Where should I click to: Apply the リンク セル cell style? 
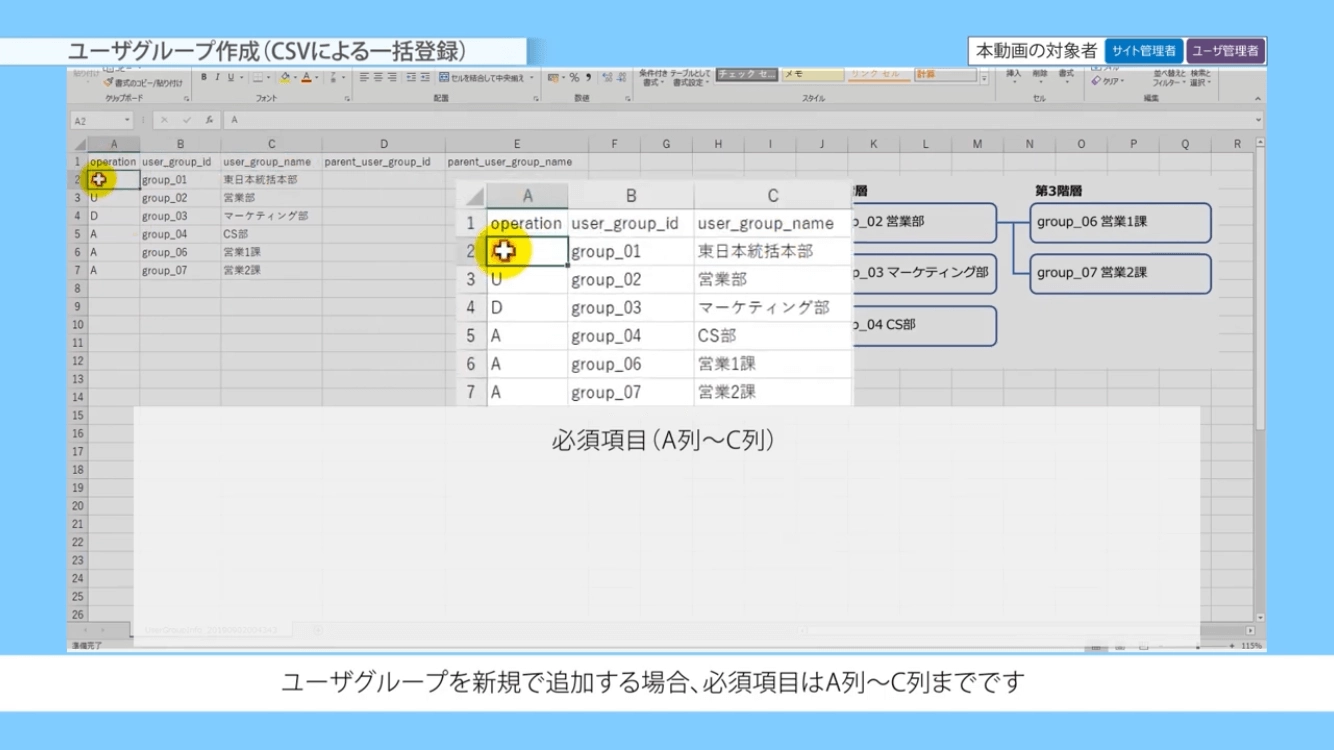click(x=879, y=75)
